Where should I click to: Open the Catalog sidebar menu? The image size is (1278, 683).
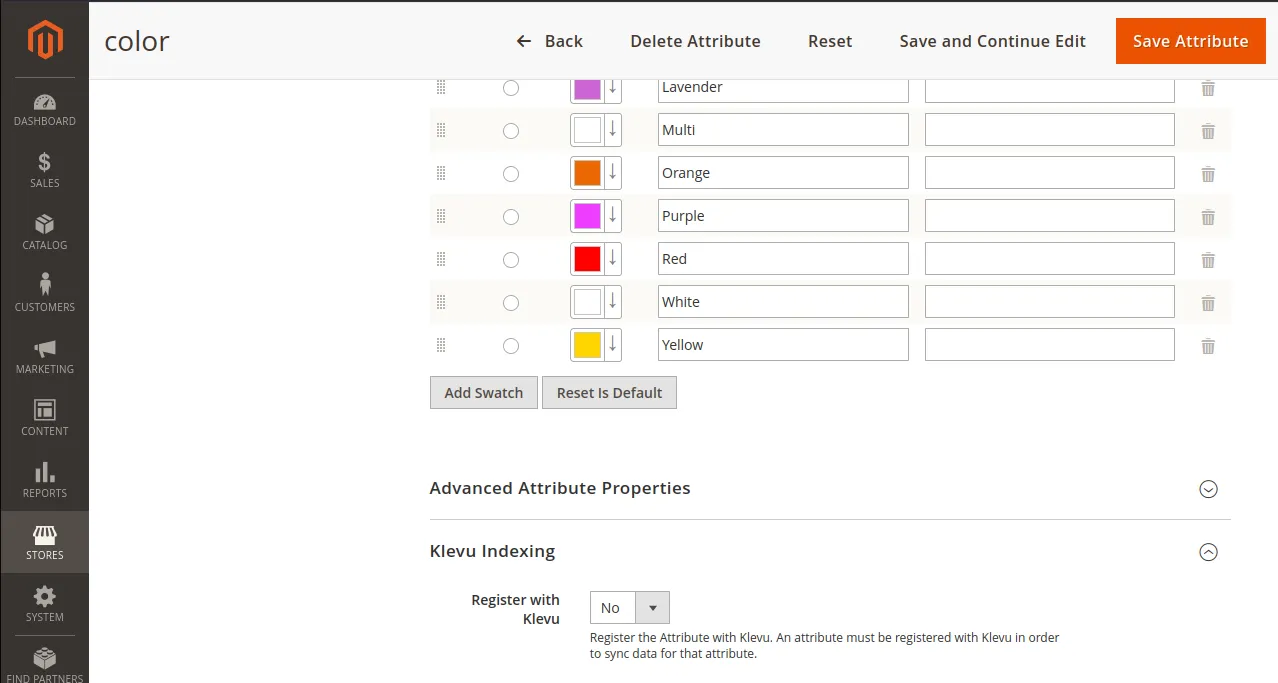pos(45,233)
